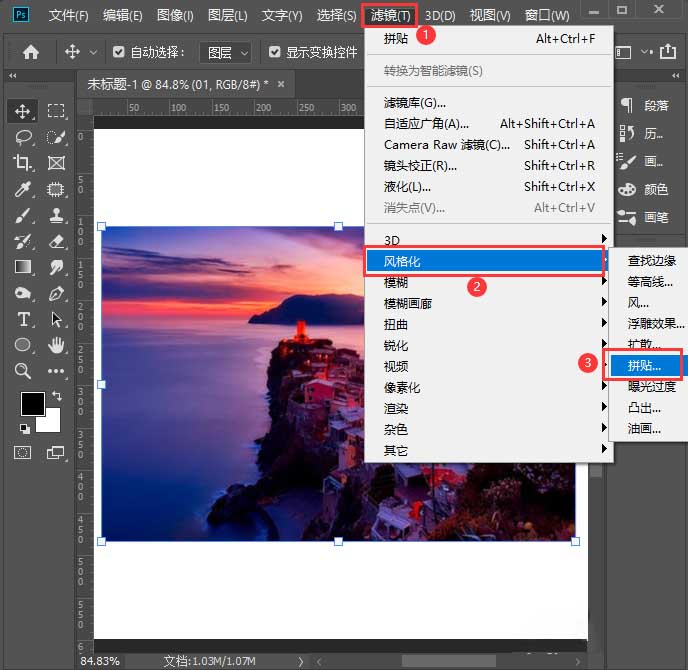This screenshot has height=670, width=688.
Task: Open the Brush Settings panel
Action: click(641, 161)
